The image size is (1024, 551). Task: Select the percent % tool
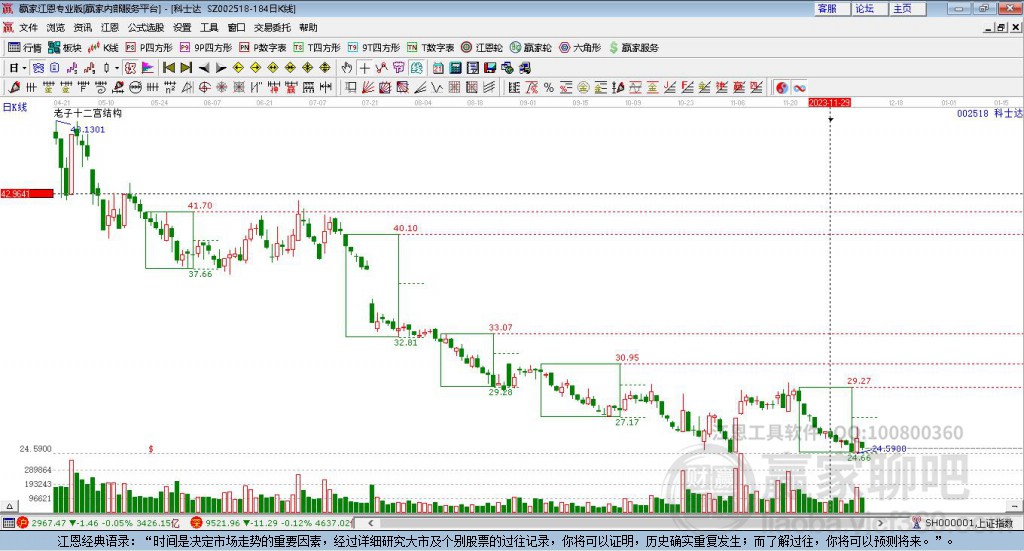click(x=549, y=87)
